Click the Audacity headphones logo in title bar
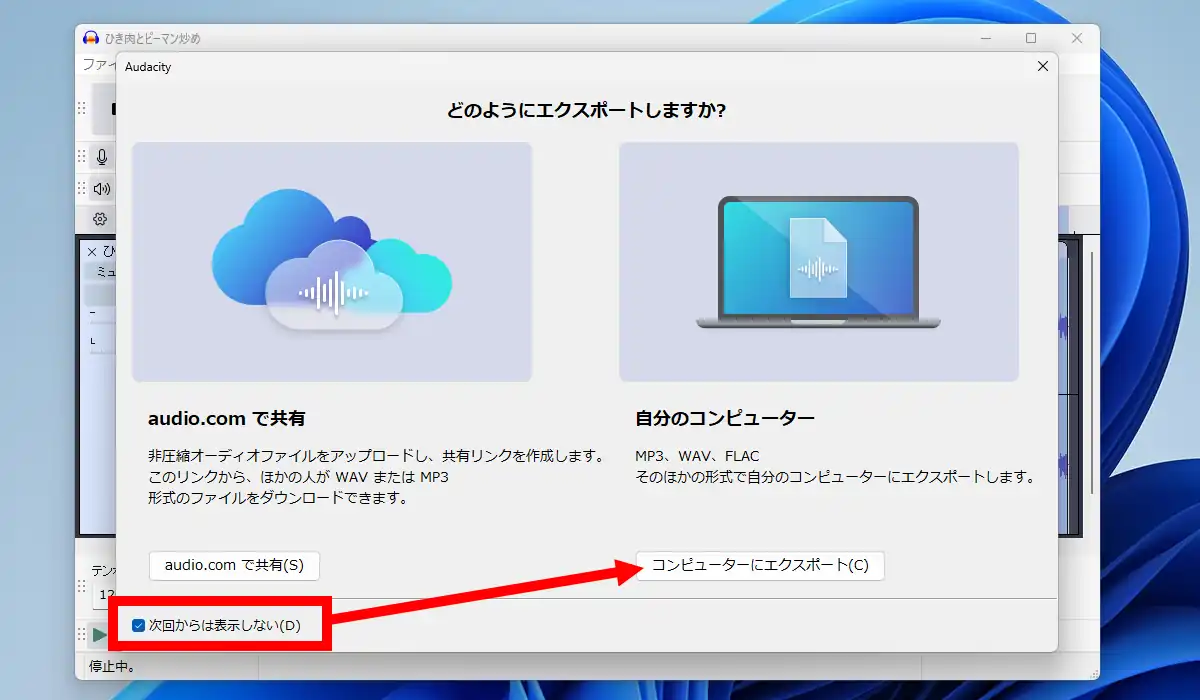 (x=91, y=39)
